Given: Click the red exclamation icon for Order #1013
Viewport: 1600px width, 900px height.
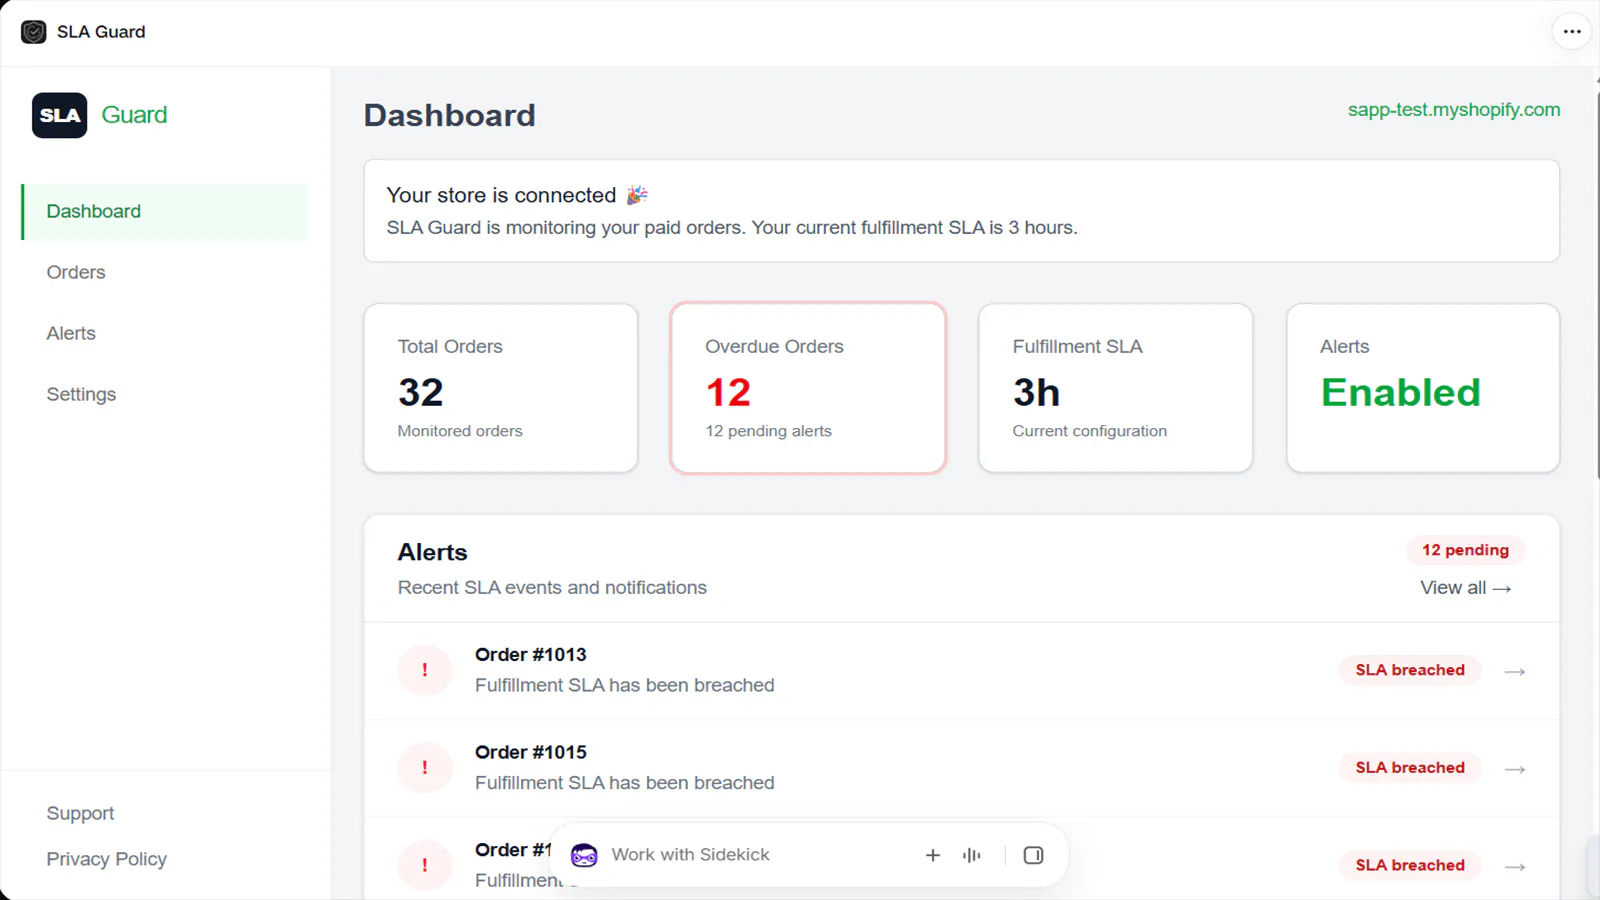Looking at the screenshot, I should click(x=425, y=670).
